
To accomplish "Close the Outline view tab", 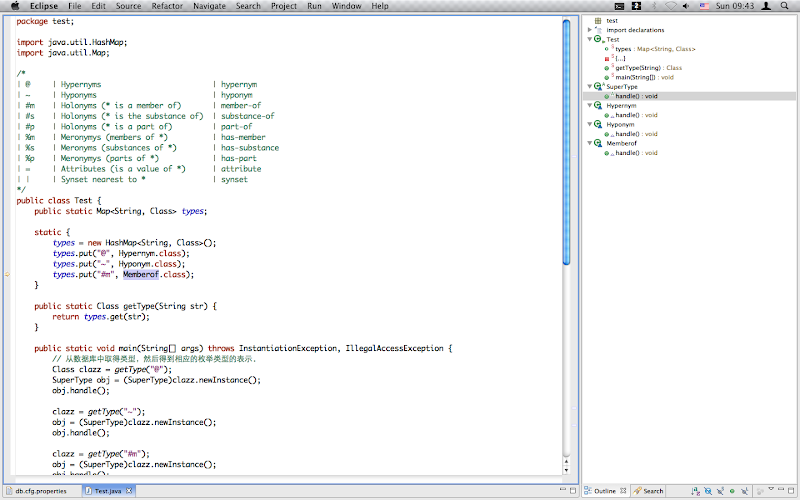I will (623, 491).
